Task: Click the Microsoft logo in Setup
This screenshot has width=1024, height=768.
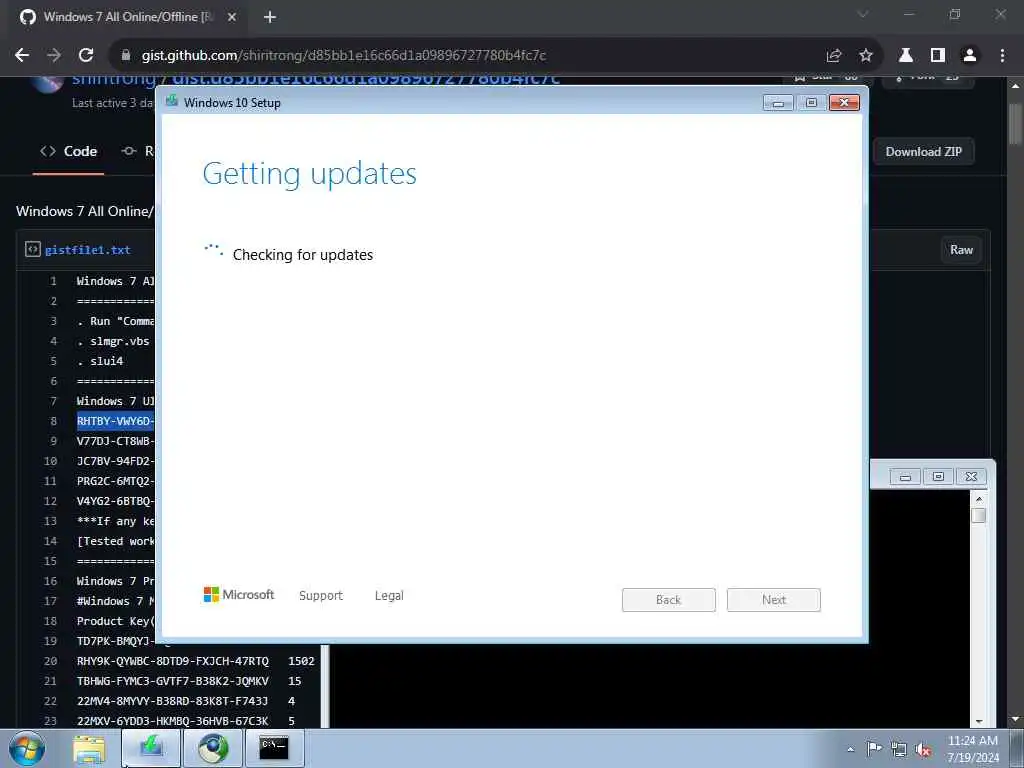Action: point(239,595)
